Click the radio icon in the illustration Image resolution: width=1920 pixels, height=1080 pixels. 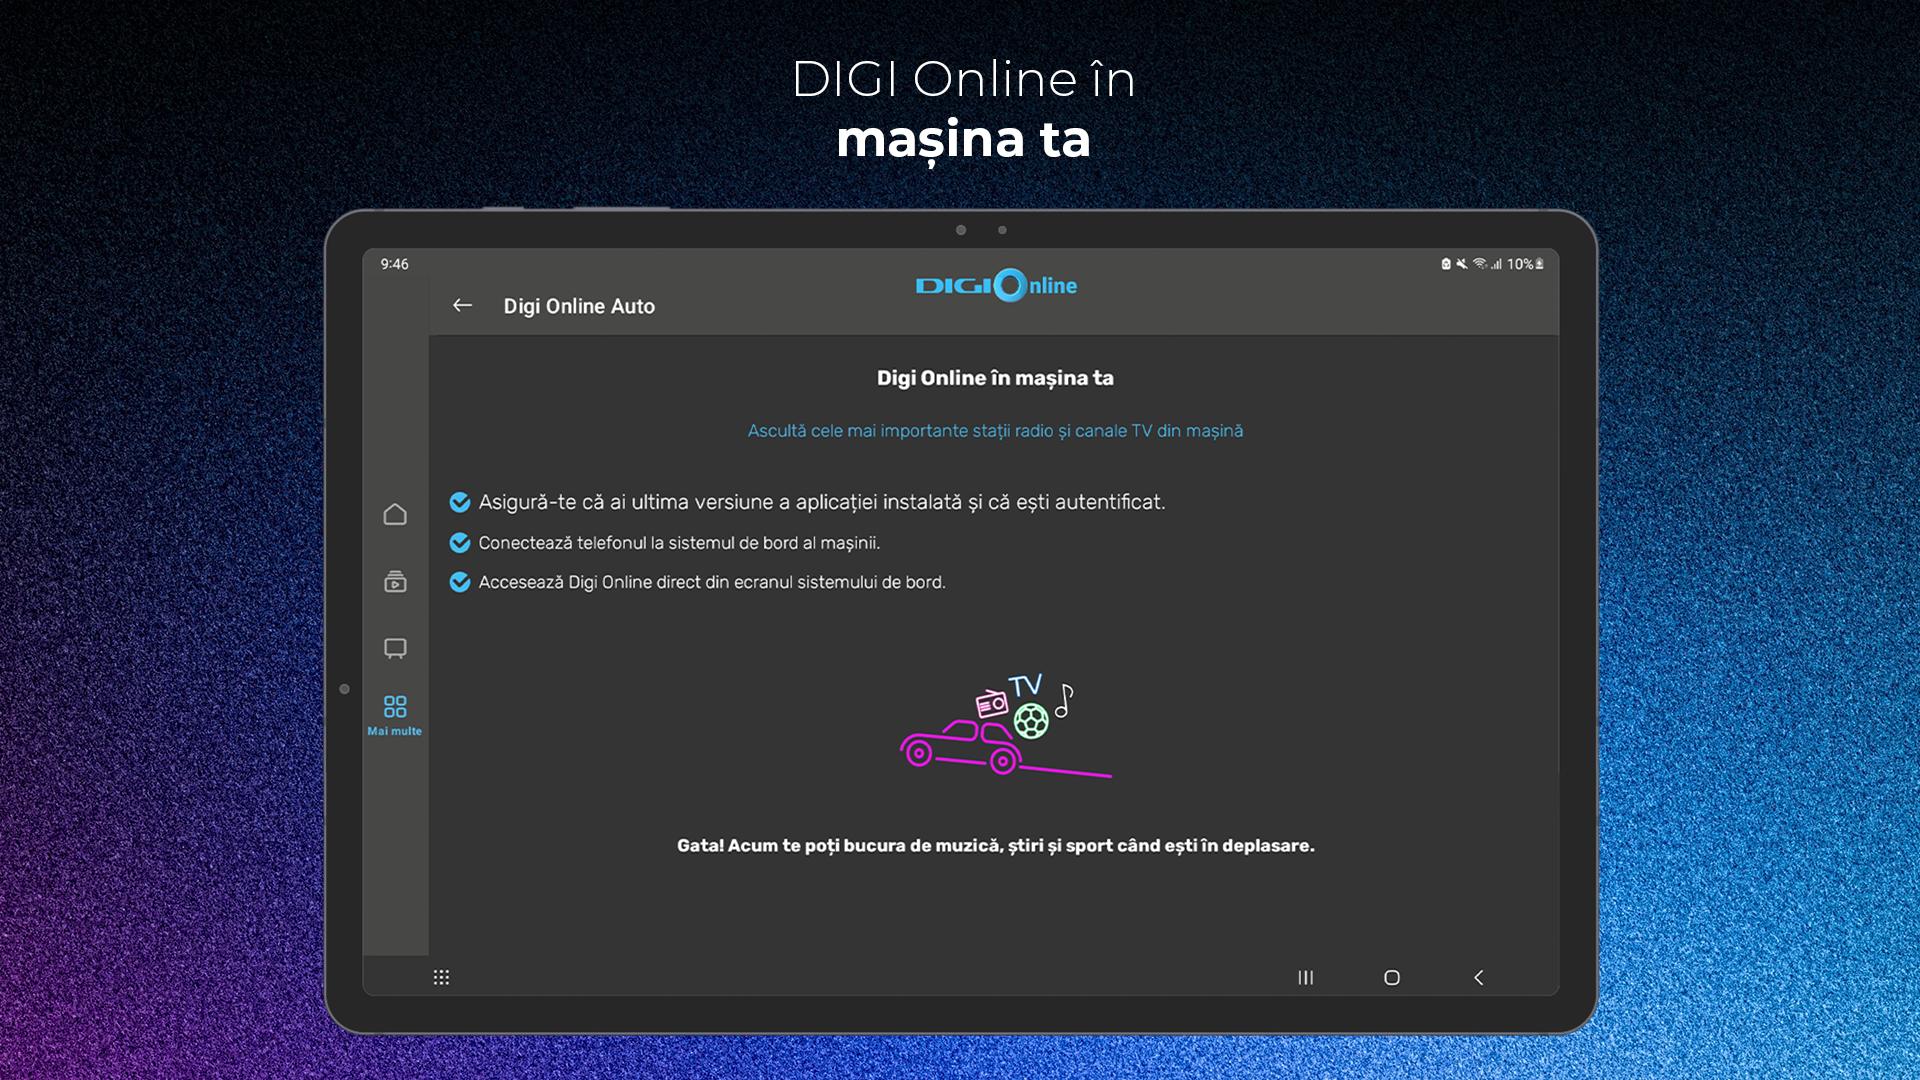[991, 704]
